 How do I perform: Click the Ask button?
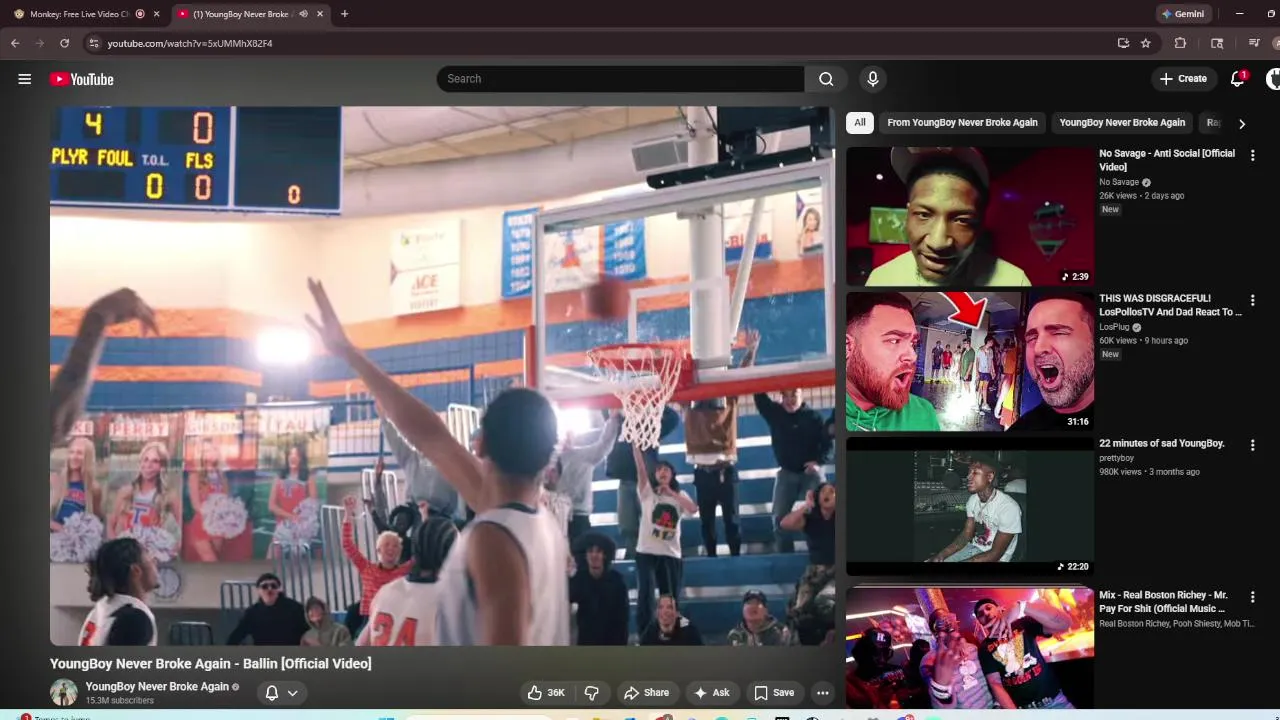click(x=711, y=692)
